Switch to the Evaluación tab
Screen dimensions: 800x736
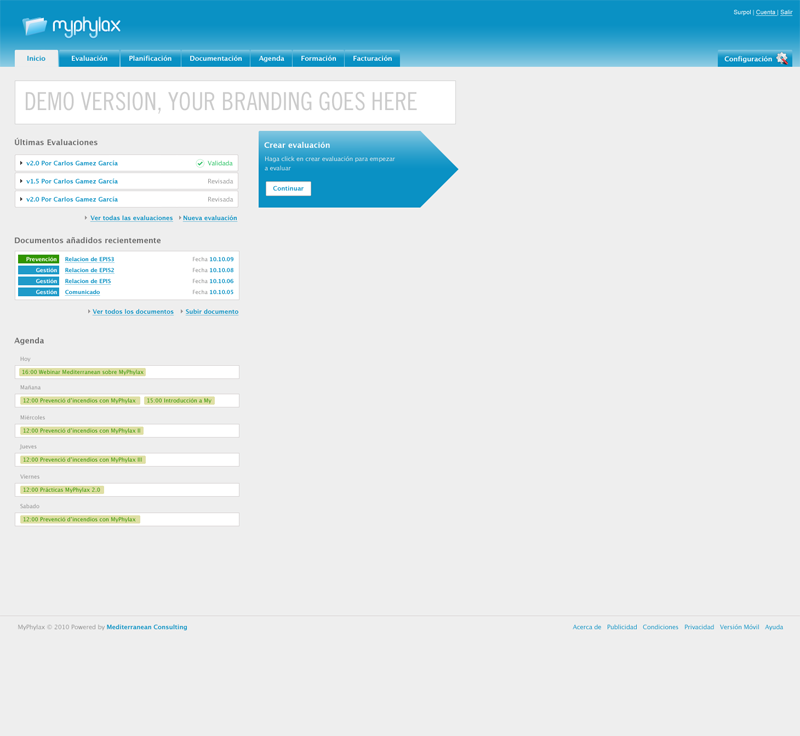pyautogui.click(x=89, y=59)
